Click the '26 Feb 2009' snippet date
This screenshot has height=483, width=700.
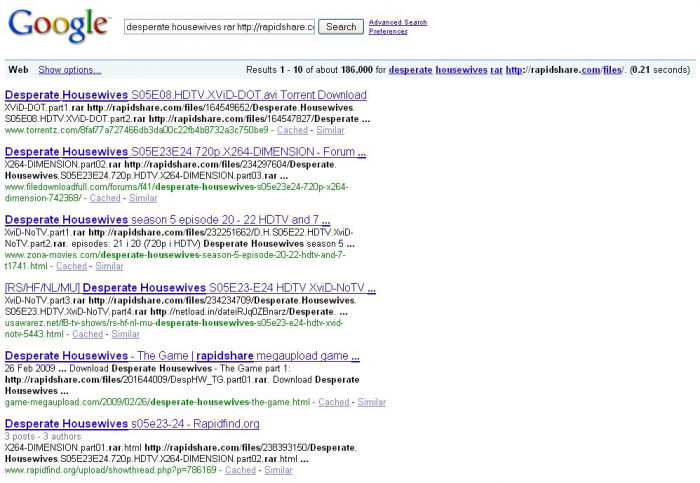30,368
